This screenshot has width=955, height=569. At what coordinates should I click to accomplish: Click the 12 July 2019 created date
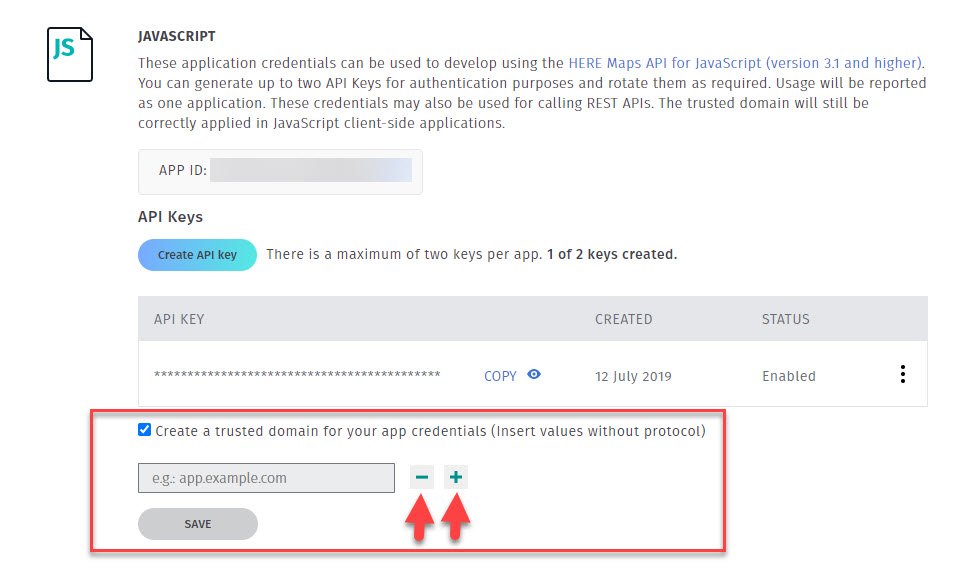(x=633, y=376)
